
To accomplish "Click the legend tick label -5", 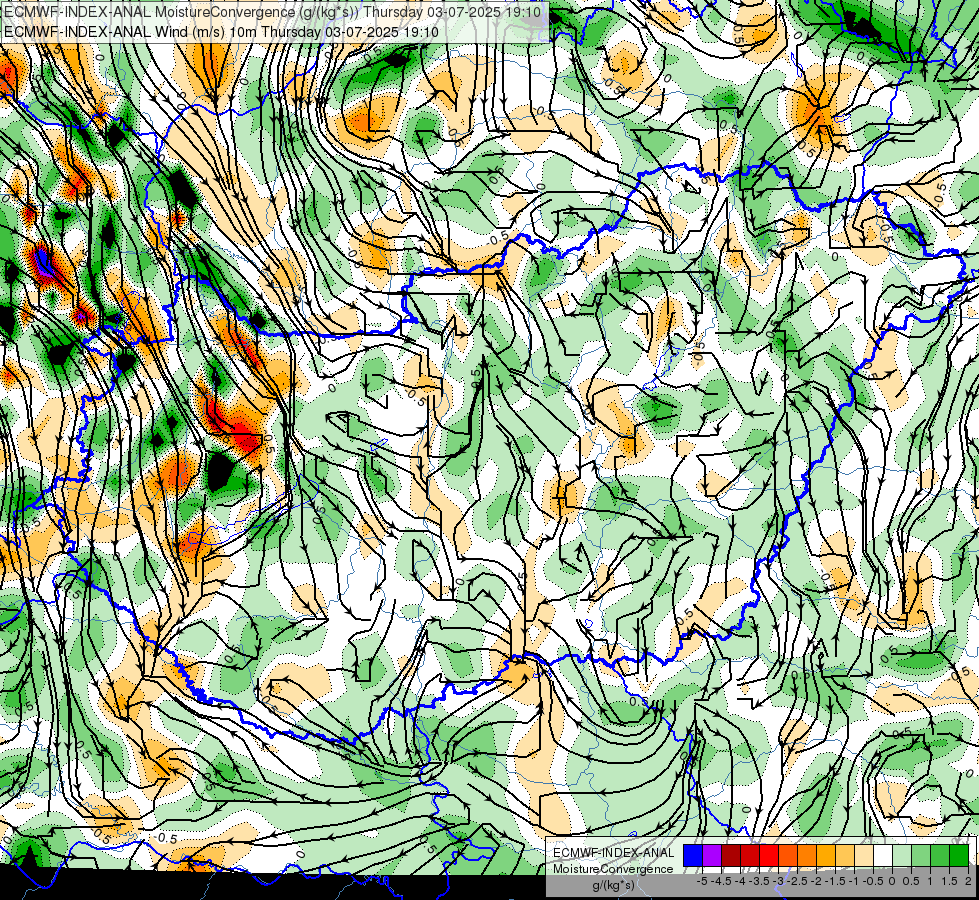I will [x=702, y=881].
